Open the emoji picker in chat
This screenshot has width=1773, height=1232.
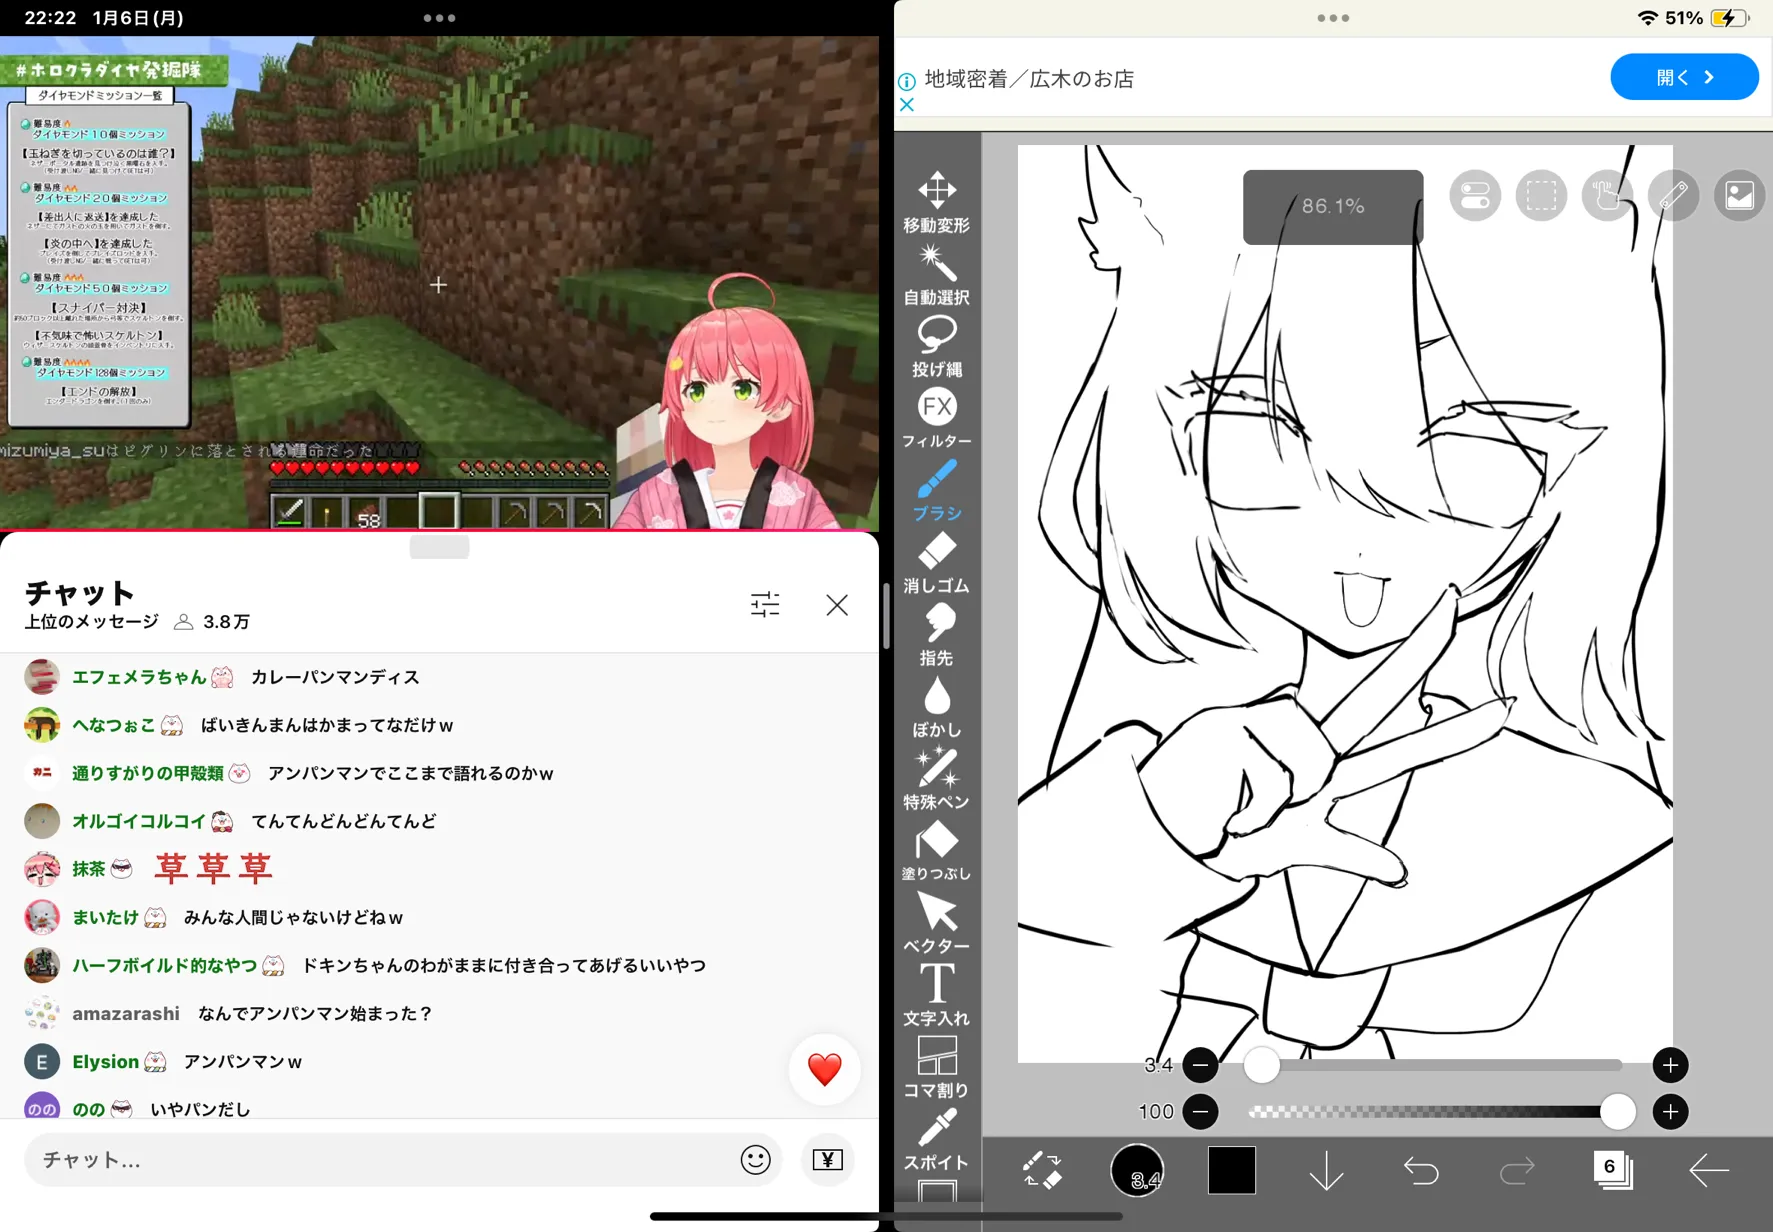coord(755,1160)
